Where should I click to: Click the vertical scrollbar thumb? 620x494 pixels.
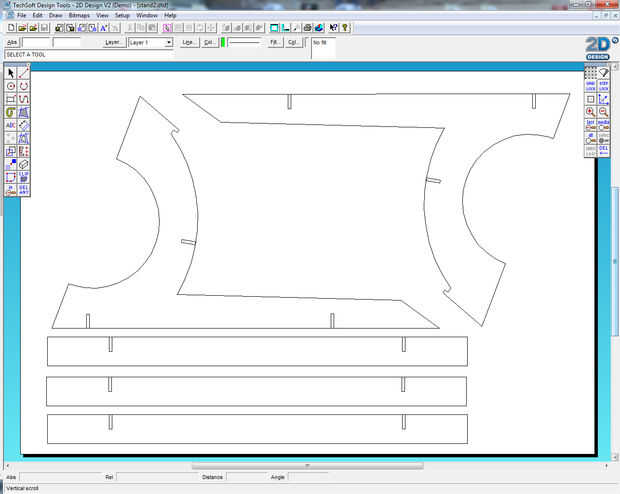coord(615,261)
